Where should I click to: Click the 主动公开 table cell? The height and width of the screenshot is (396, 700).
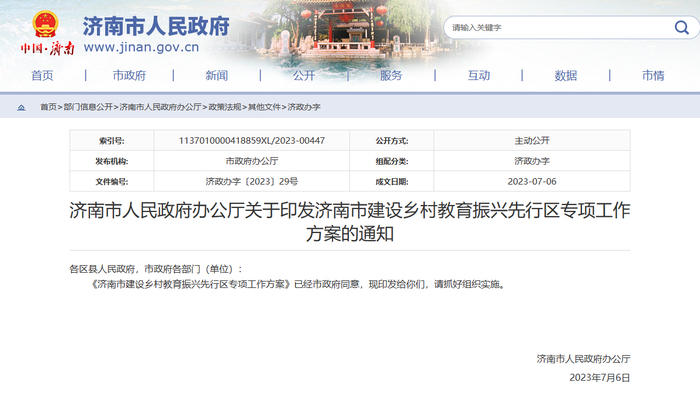point(532,141)
